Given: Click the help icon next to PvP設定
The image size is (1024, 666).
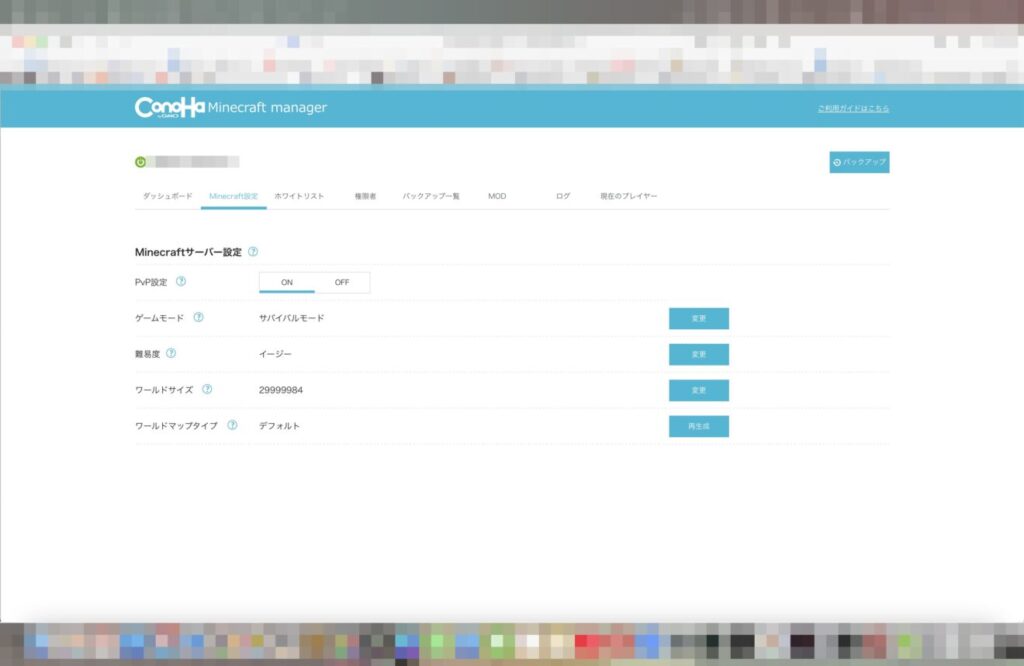Looking at the screenshot, I should coord(181,282).
